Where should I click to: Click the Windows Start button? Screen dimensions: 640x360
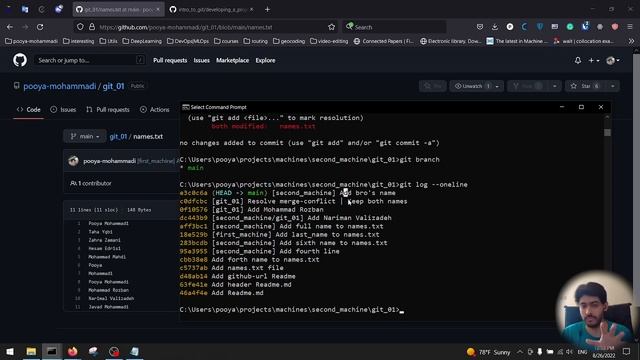[x=10, y=351]
